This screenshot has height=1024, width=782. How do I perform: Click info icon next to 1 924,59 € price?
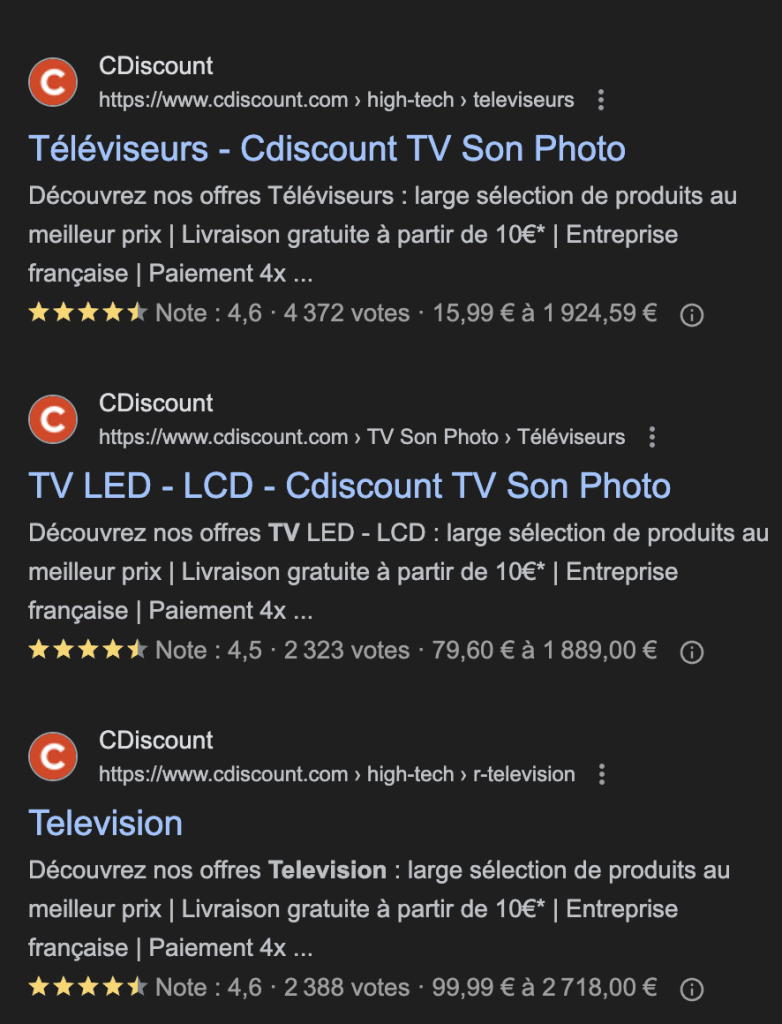pyautogui.click(x=691, y=315)
